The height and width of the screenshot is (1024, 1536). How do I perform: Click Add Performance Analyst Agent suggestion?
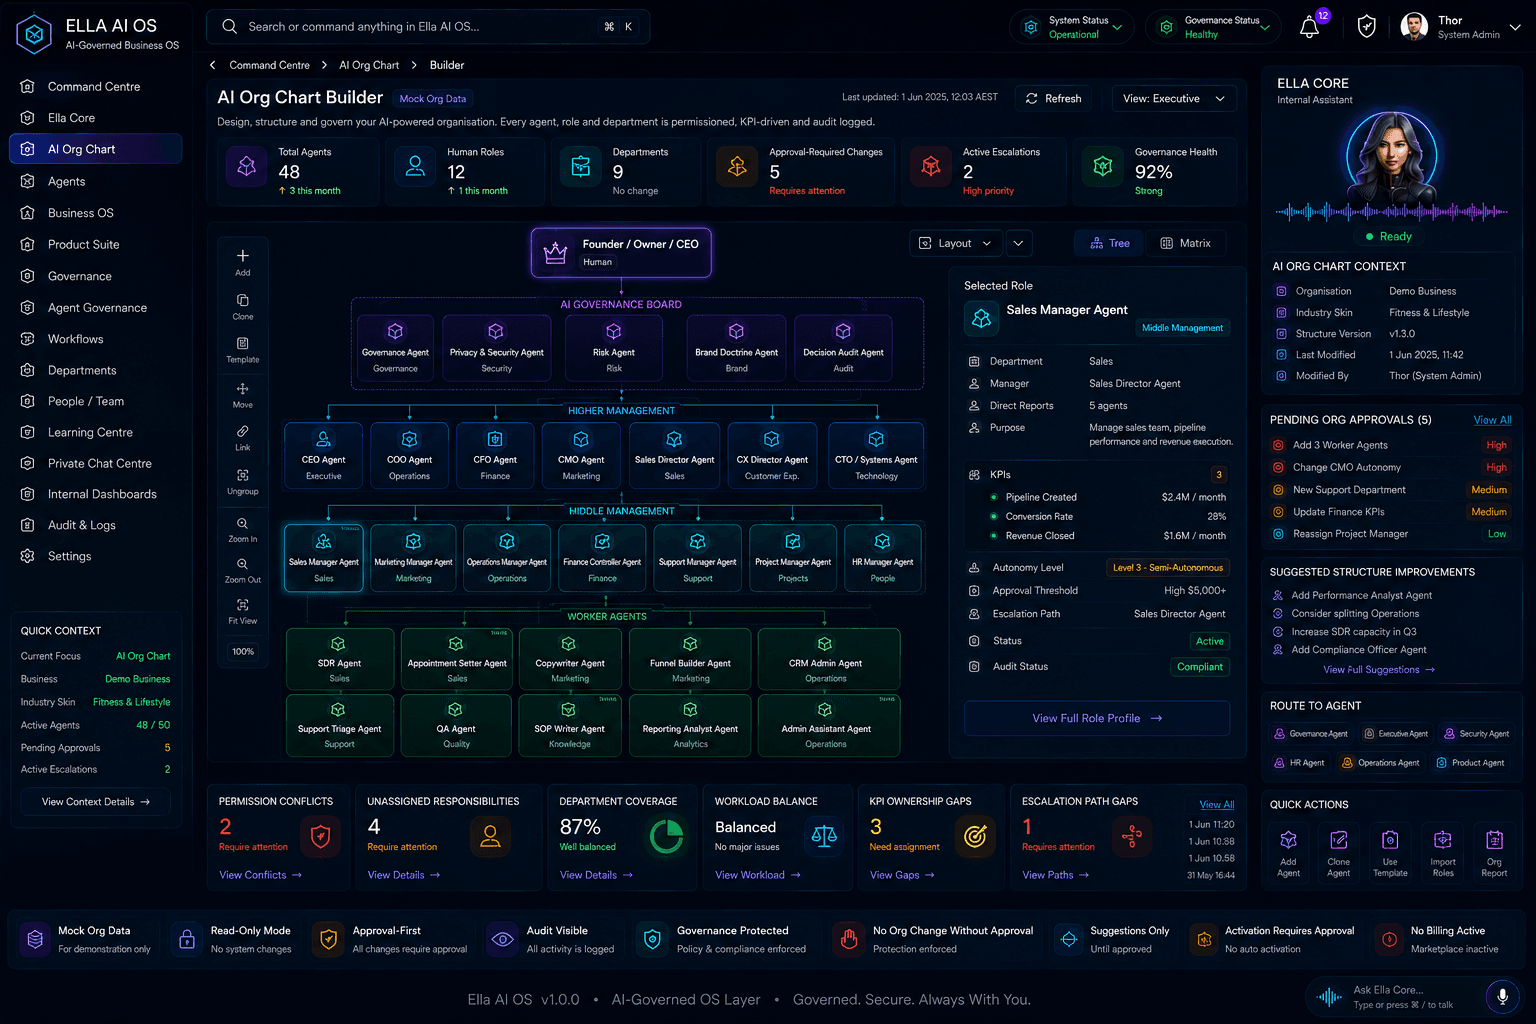(1361, 595)
